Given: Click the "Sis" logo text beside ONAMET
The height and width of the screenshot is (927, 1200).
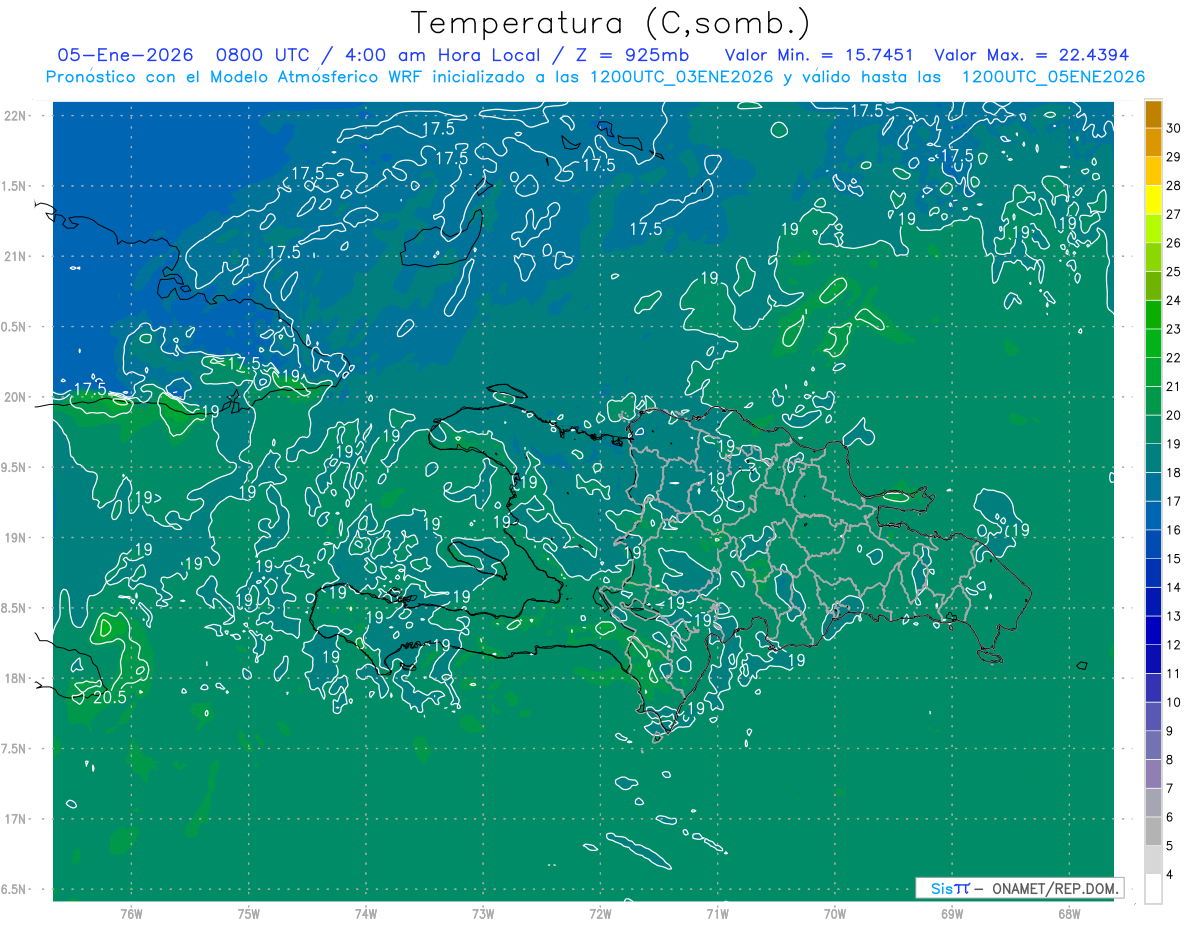Looking at the screenshot, I should pyautogui.click(x=941, y=888).
